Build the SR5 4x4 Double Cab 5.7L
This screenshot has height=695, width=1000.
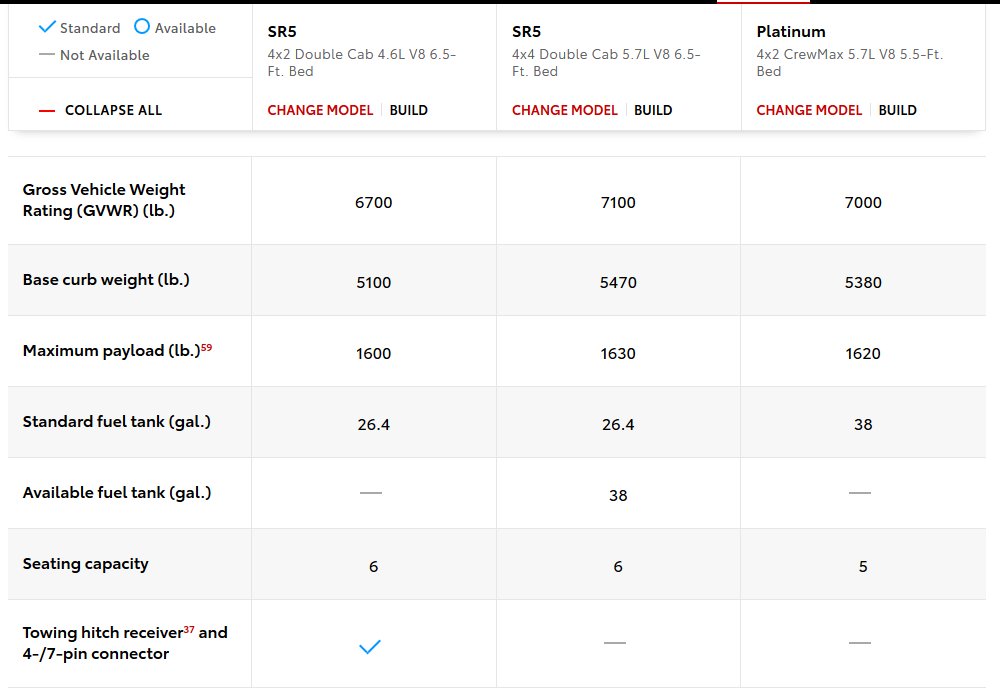(653, 110)
